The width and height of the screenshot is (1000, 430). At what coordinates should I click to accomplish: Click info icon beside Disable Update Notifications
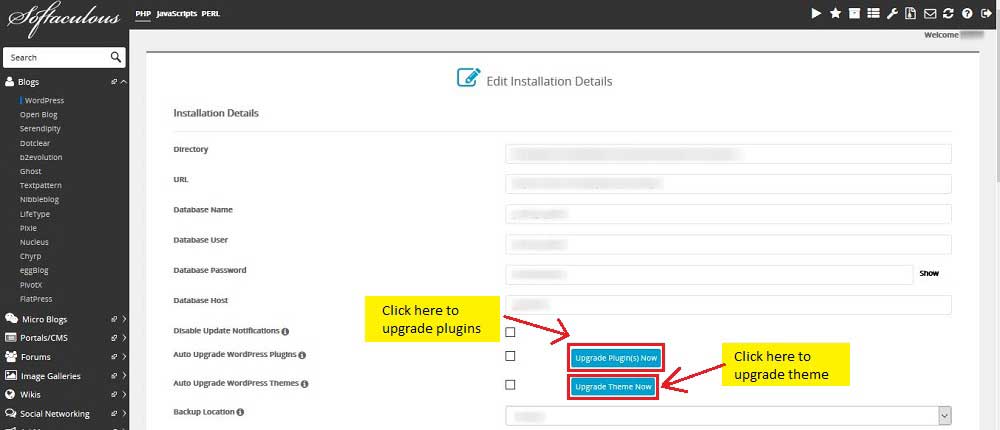click(x=285, y=332)
